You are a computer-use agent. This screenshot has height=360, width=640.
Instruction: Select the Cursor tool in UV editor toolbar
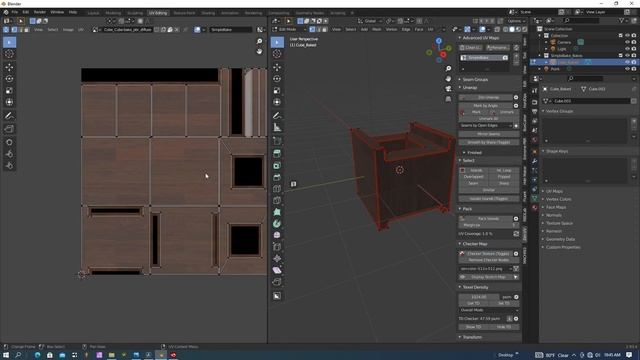click(x=9, y=54)
